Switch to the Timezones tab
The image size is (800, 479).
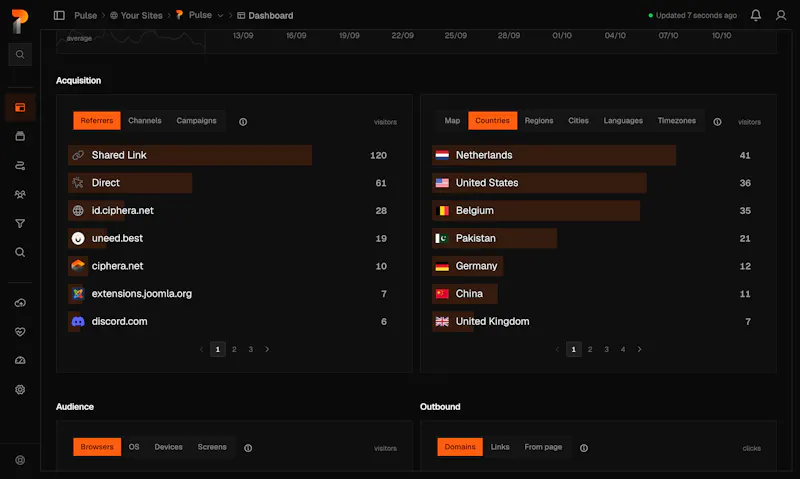tap(677, 121)
